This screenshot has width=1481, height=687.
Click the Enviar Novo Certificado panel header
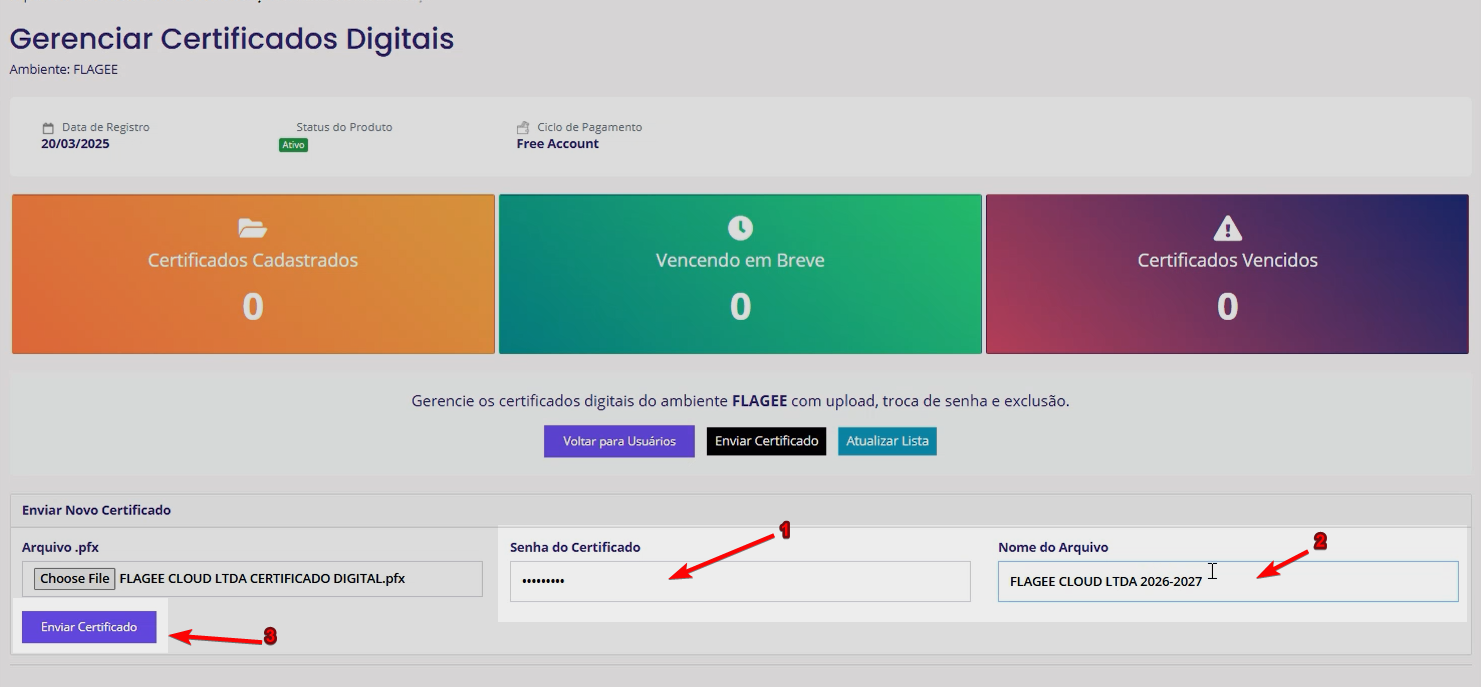(x=96, y=510)
